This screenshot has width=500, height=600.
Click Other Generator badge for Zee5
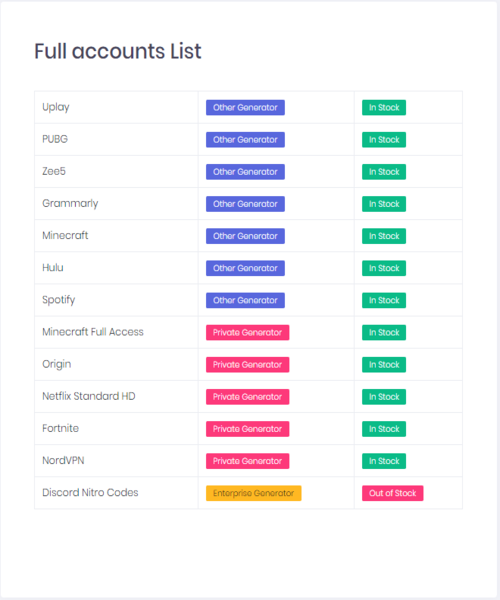tap(245, 172)
